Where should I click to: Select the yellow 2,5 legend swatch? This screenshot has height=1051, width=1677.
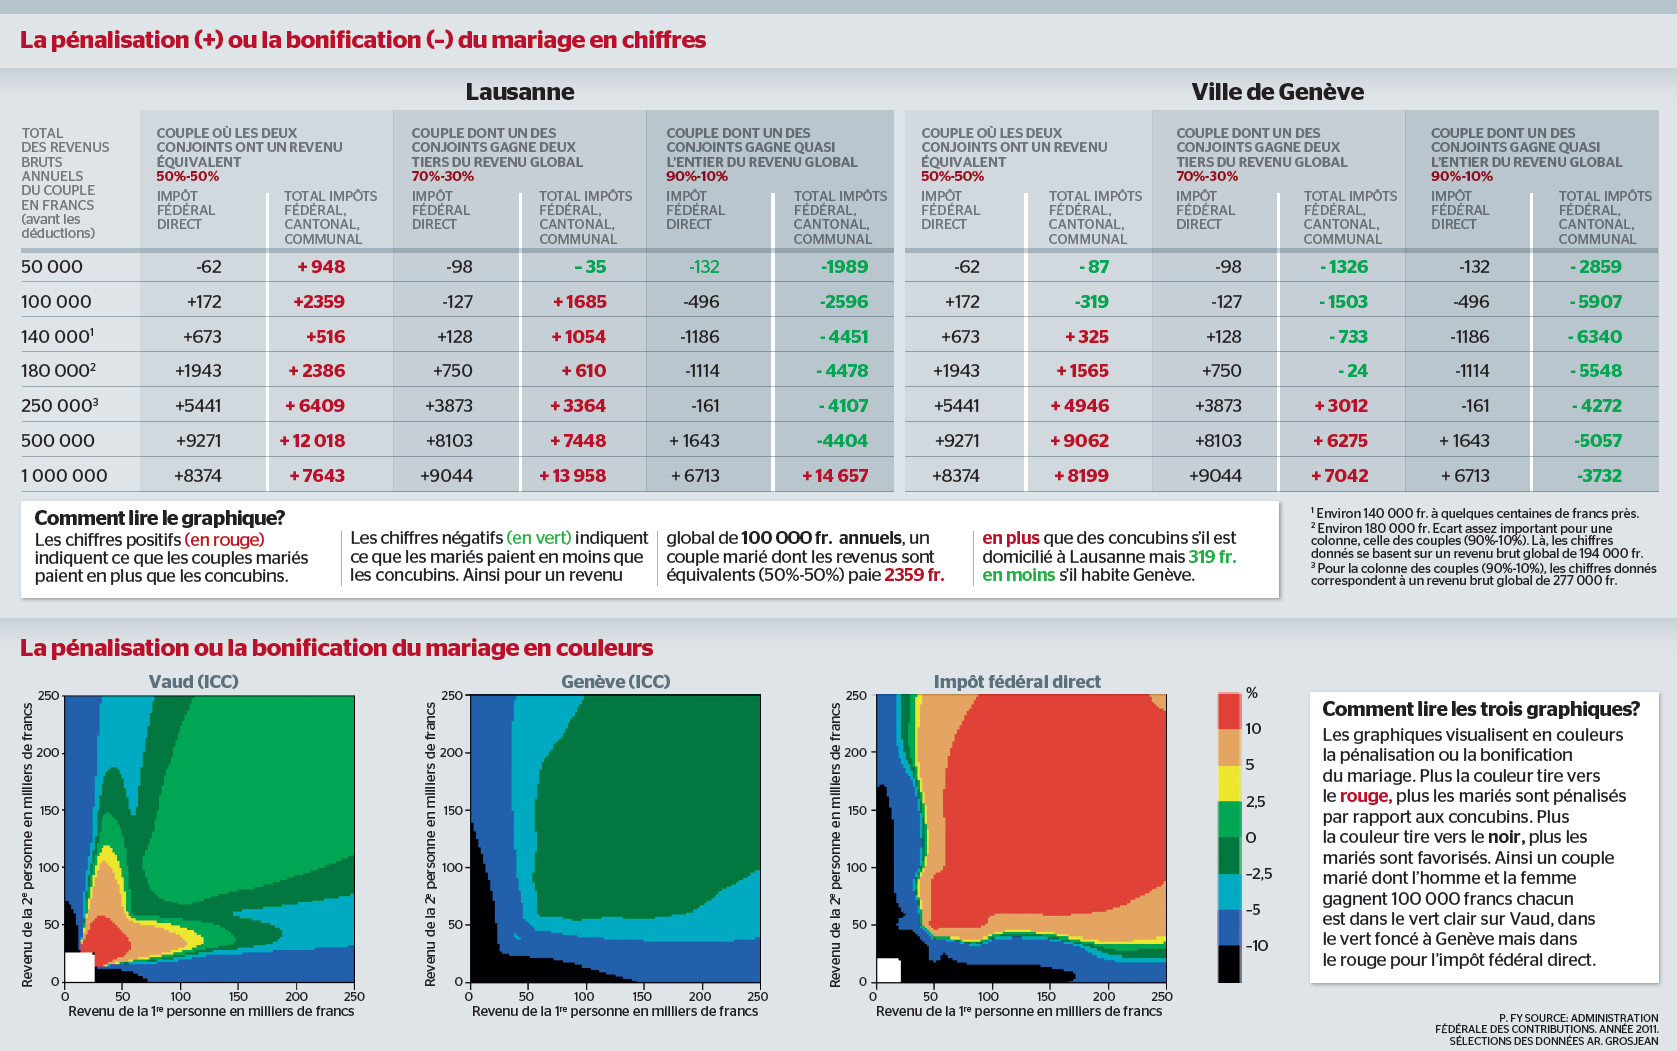point(1229,783)
